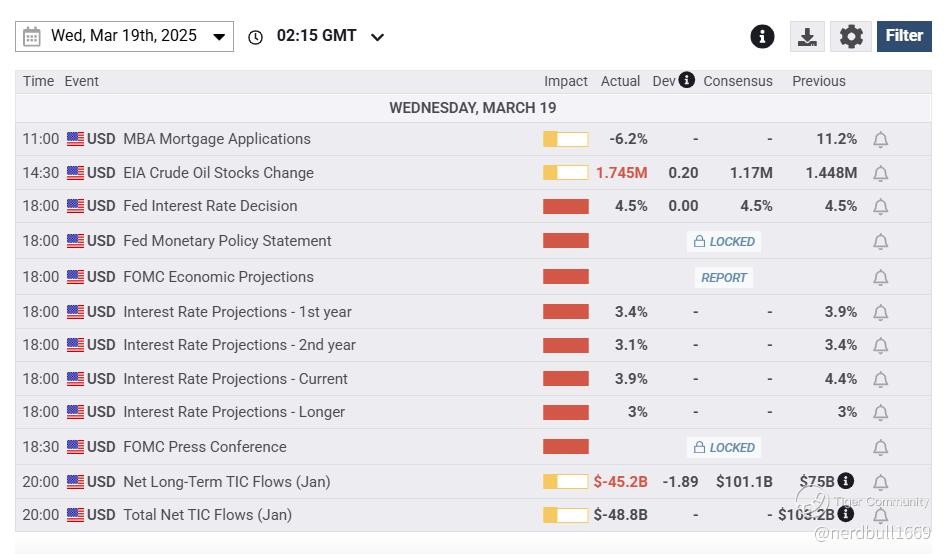Click the red impact bar for Fed Interest Rate Decision
Screen dimensions: 948x554
[566, 206]
